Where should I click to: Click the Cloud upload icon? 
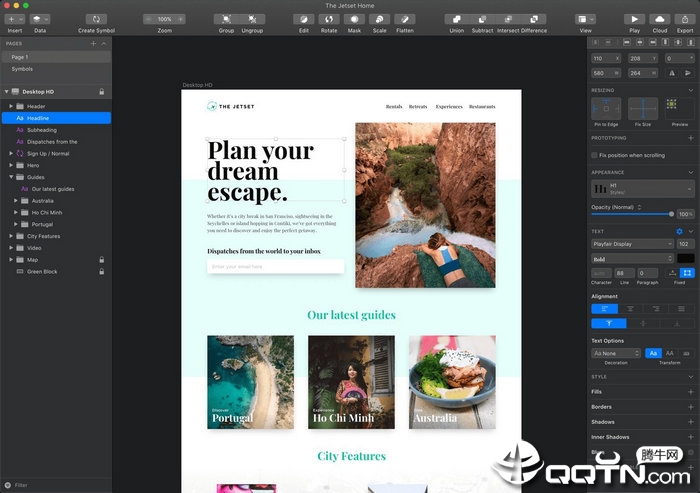click(660, 19)
